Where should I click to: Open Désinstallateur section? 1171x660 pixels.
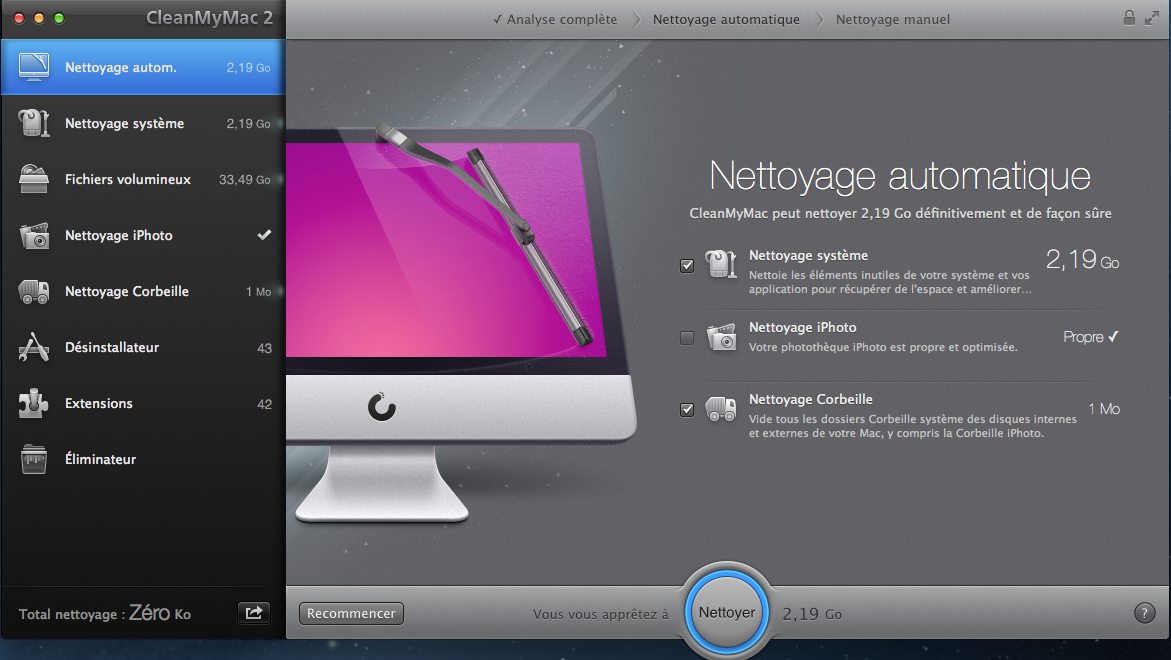(x=143, y=347)
